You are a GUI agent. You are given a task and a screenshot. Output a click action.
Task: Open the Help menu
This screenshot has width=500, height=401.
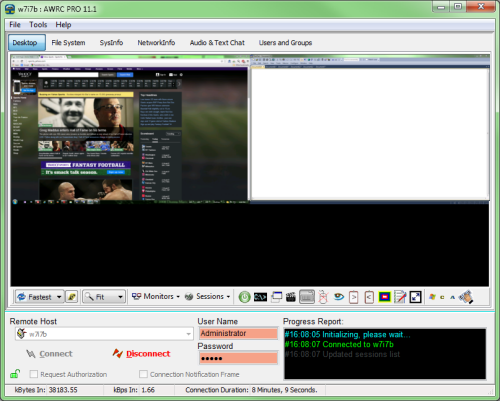(63, 25)
